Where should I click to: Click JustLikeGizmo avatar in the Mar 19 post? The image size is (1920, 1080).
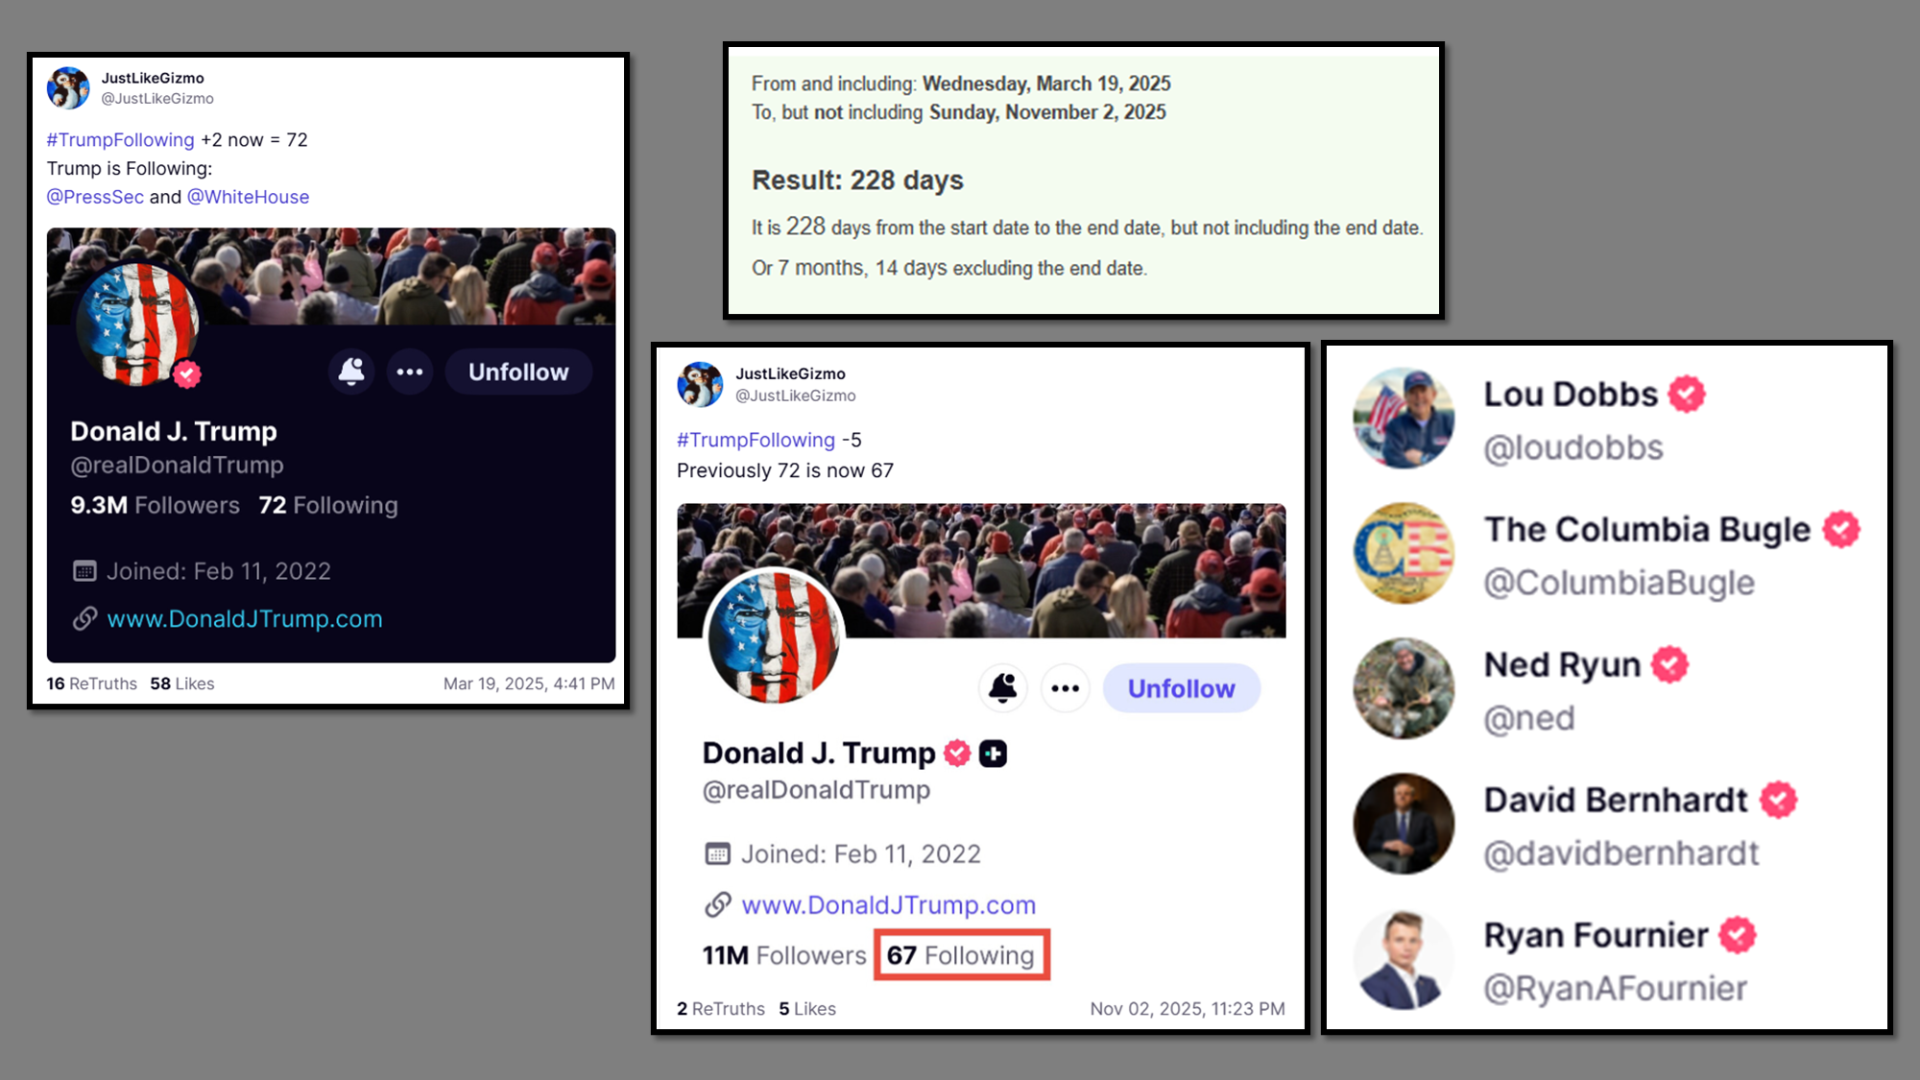click(68, 88)
